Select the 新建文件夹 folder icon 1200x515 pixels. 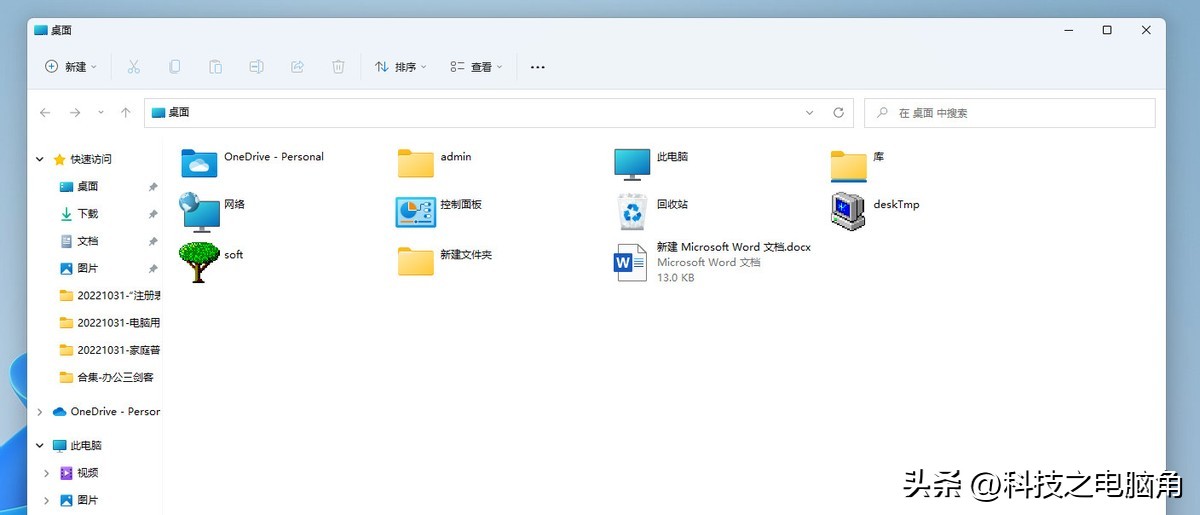click(x=416, y=261)
